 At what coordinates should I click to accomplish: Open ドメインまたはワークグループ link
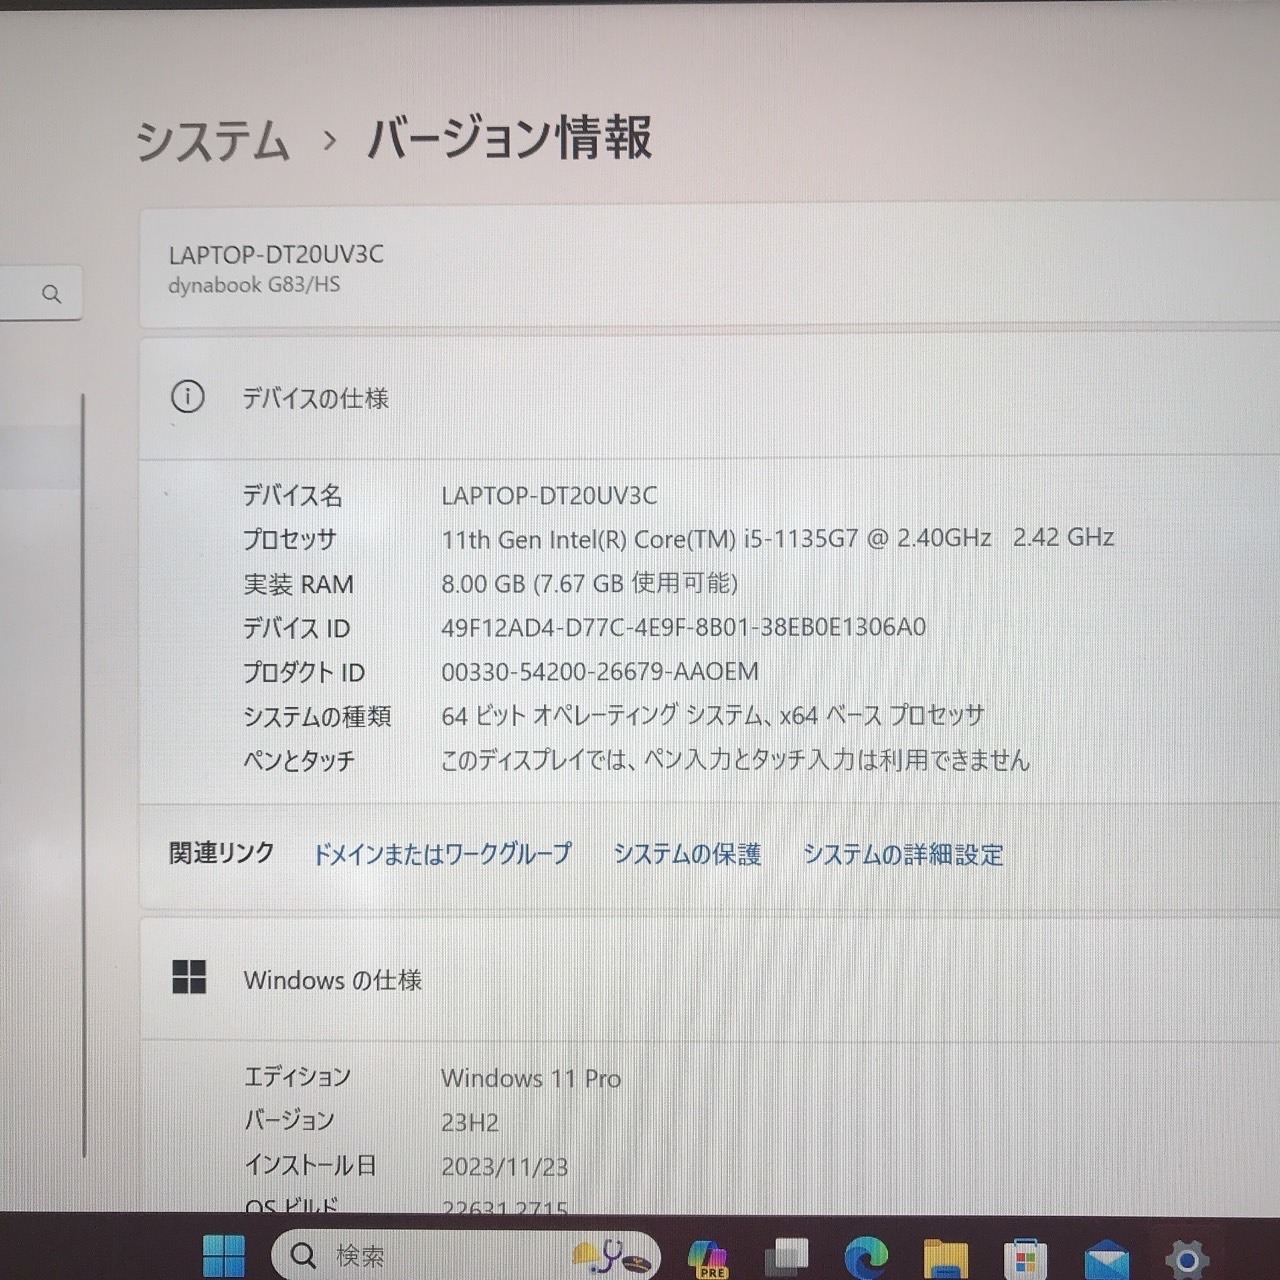click(x=442, y=854)
